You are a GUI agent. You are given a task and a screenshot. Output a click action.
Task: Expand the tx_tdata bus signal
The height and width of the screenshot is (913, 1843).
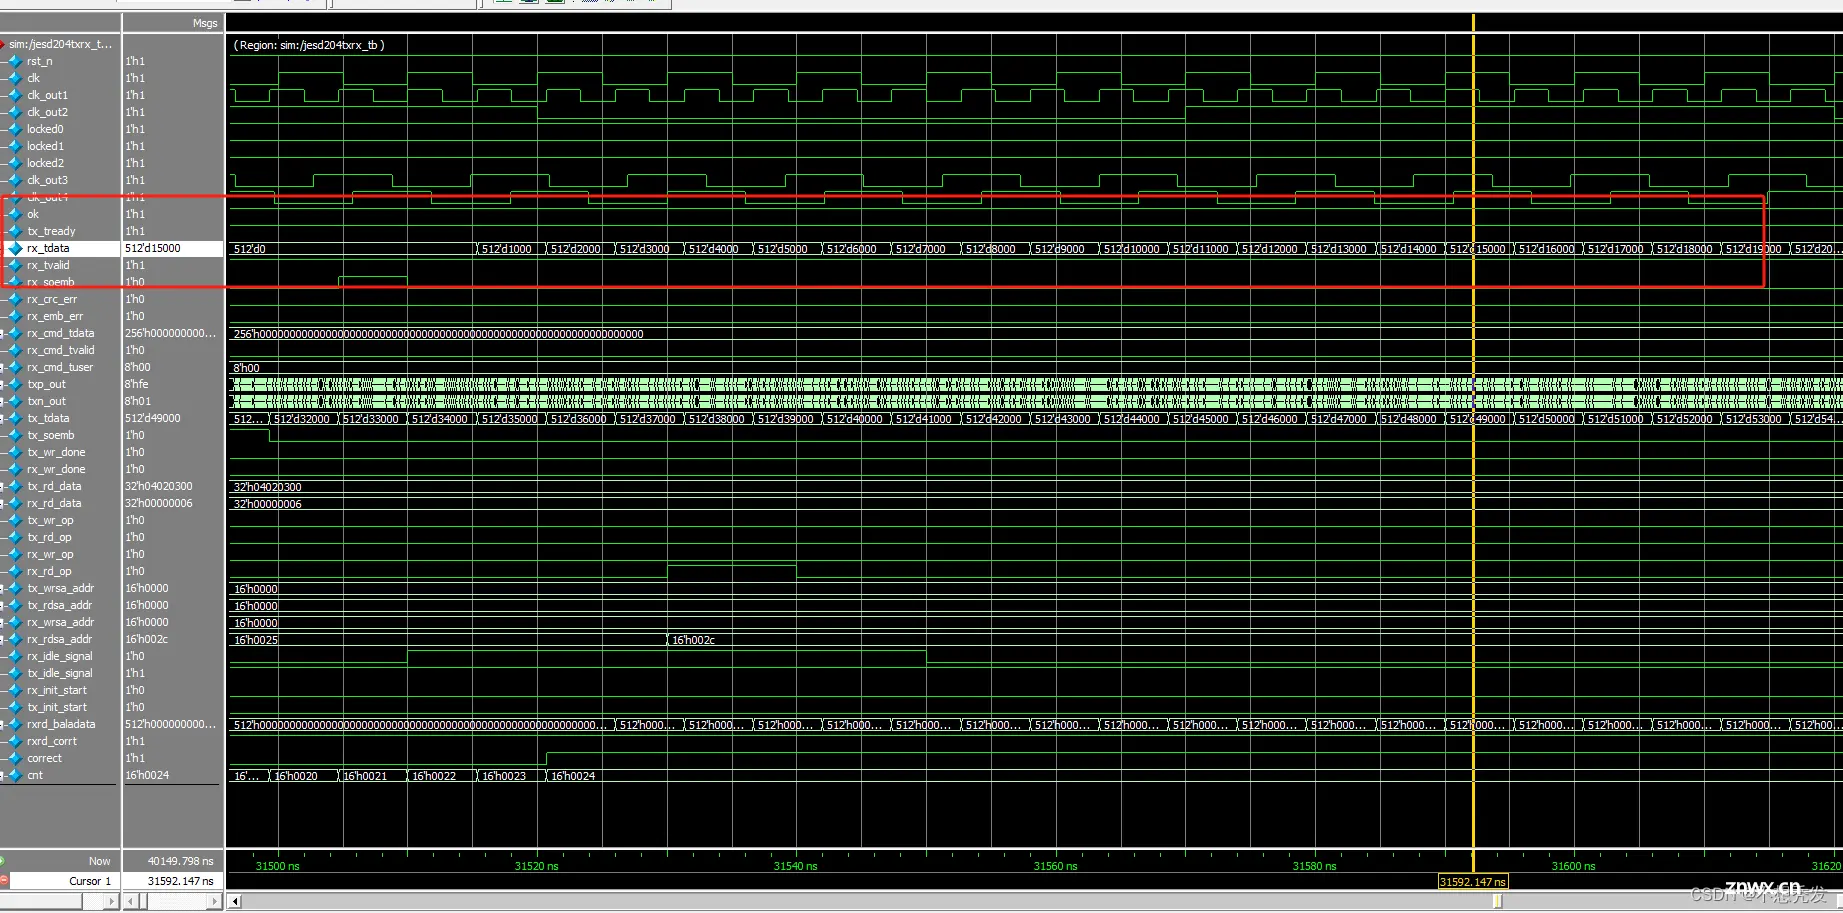point(3,418)
